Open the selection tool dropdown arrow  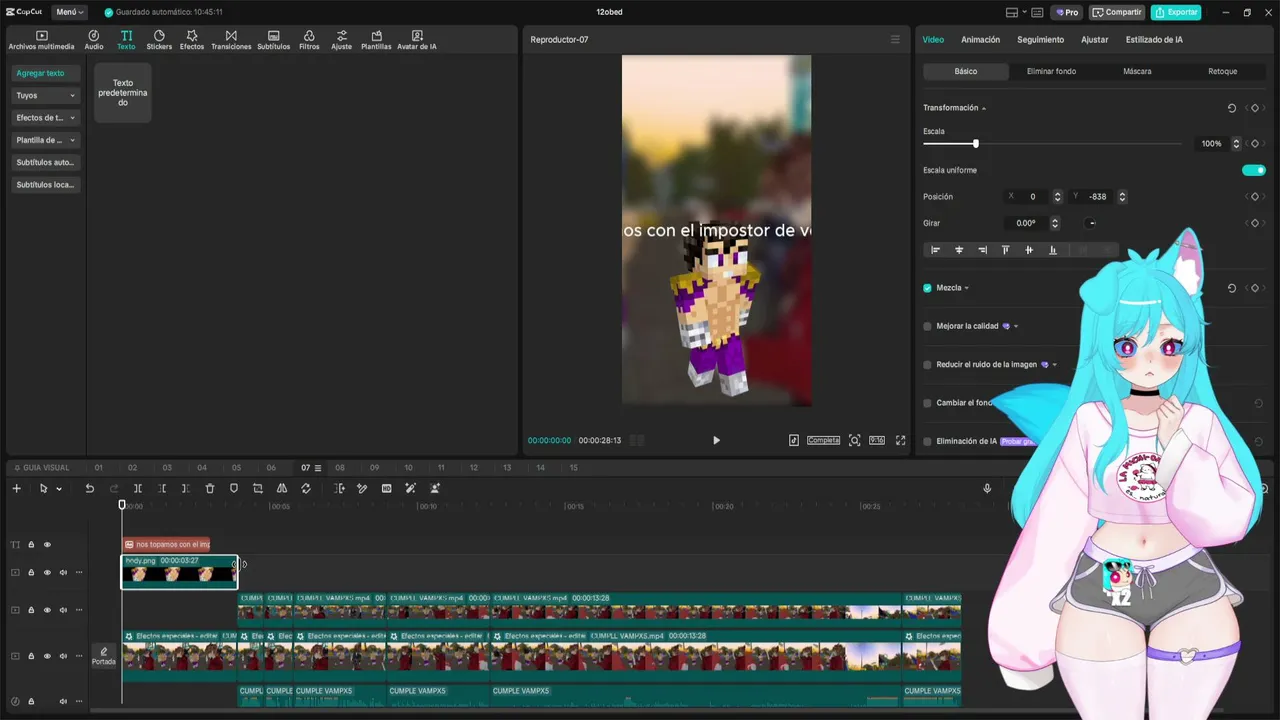pyautogui.click(x=59, y=489)
